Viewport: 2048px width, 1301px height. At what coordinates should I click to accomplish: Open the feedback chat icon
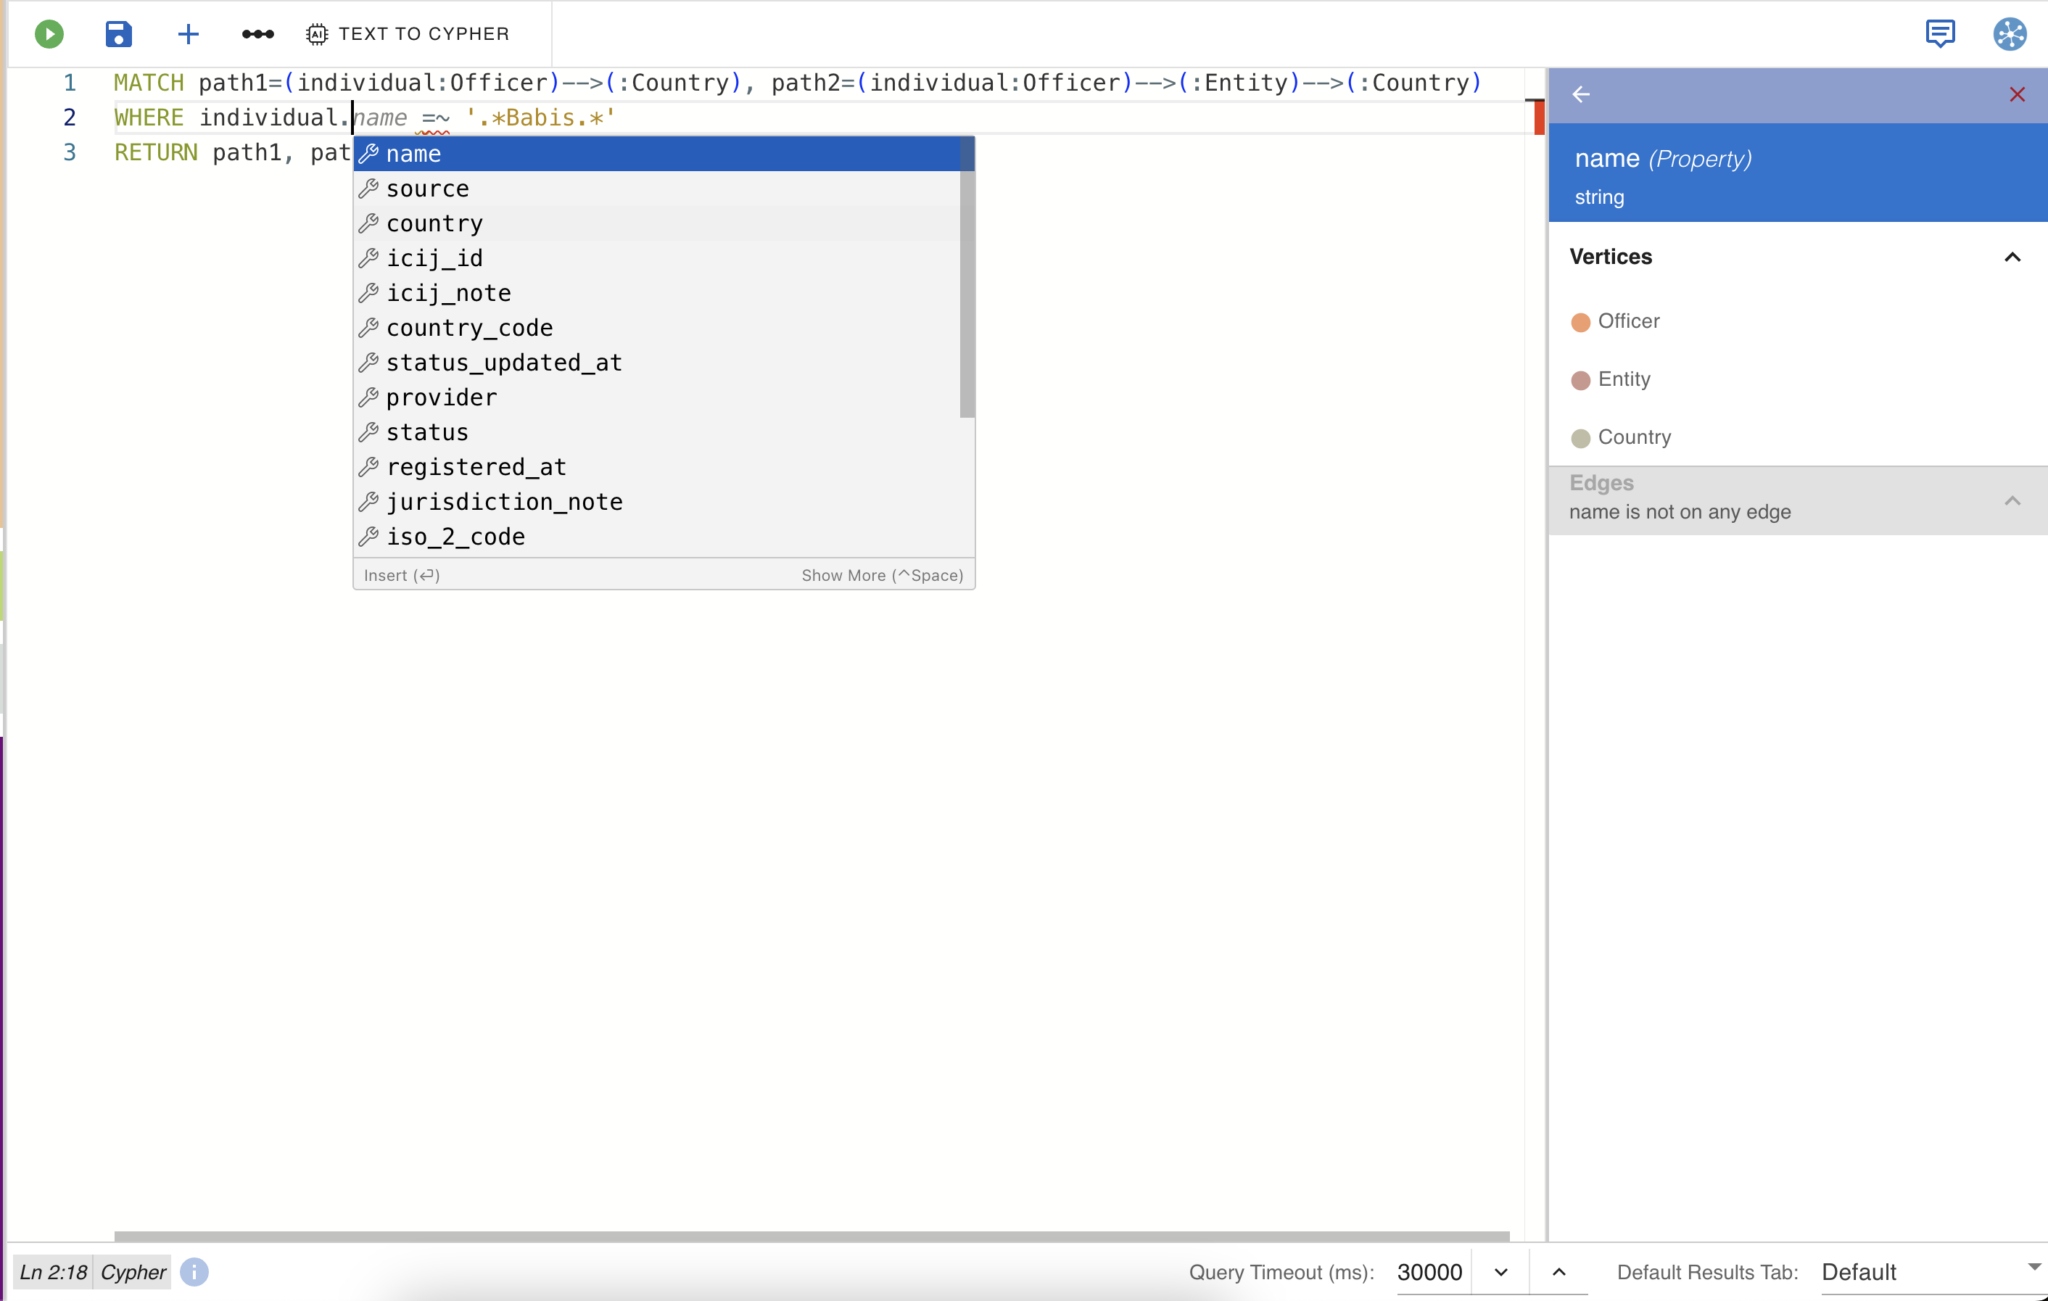pos(1940,34)
